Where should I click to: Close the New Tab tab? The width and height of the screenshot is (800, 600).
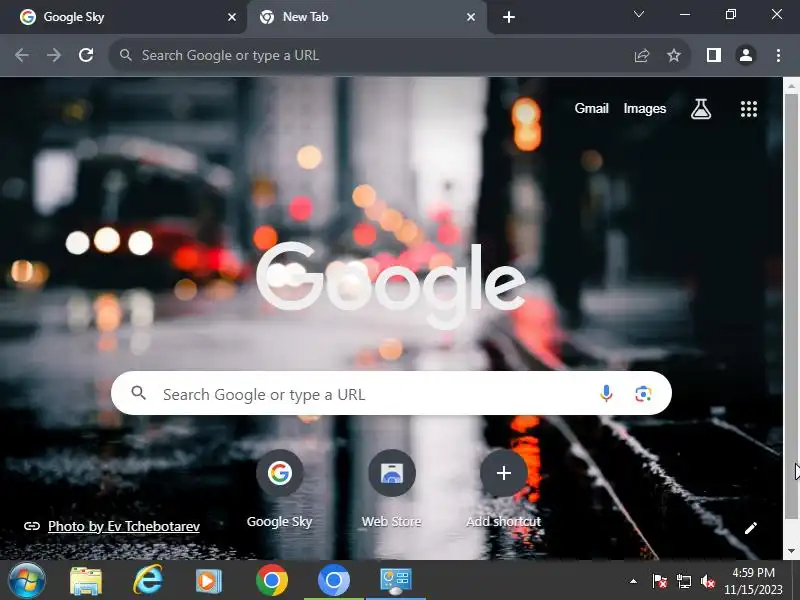tap(471, 17)
